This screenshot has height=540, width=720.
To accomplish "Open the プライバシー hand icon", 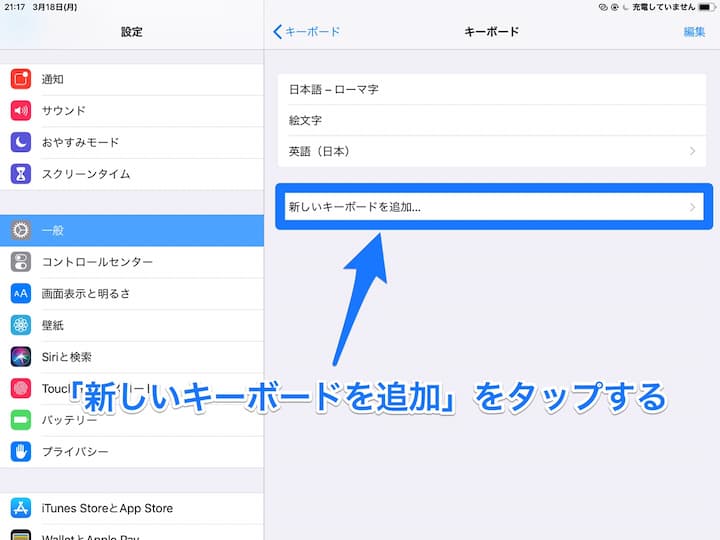I will coord(21,451).
